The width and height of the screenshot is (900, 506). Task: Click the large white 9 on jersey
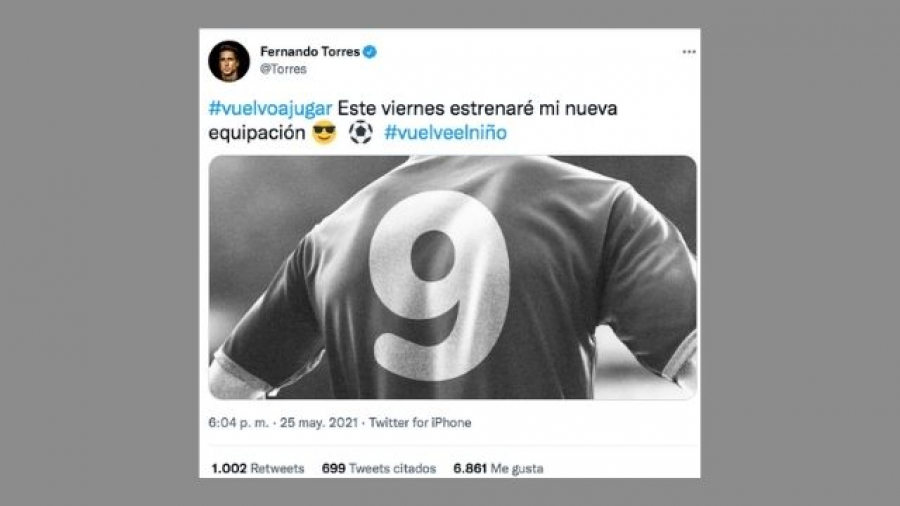click(439, 286)
